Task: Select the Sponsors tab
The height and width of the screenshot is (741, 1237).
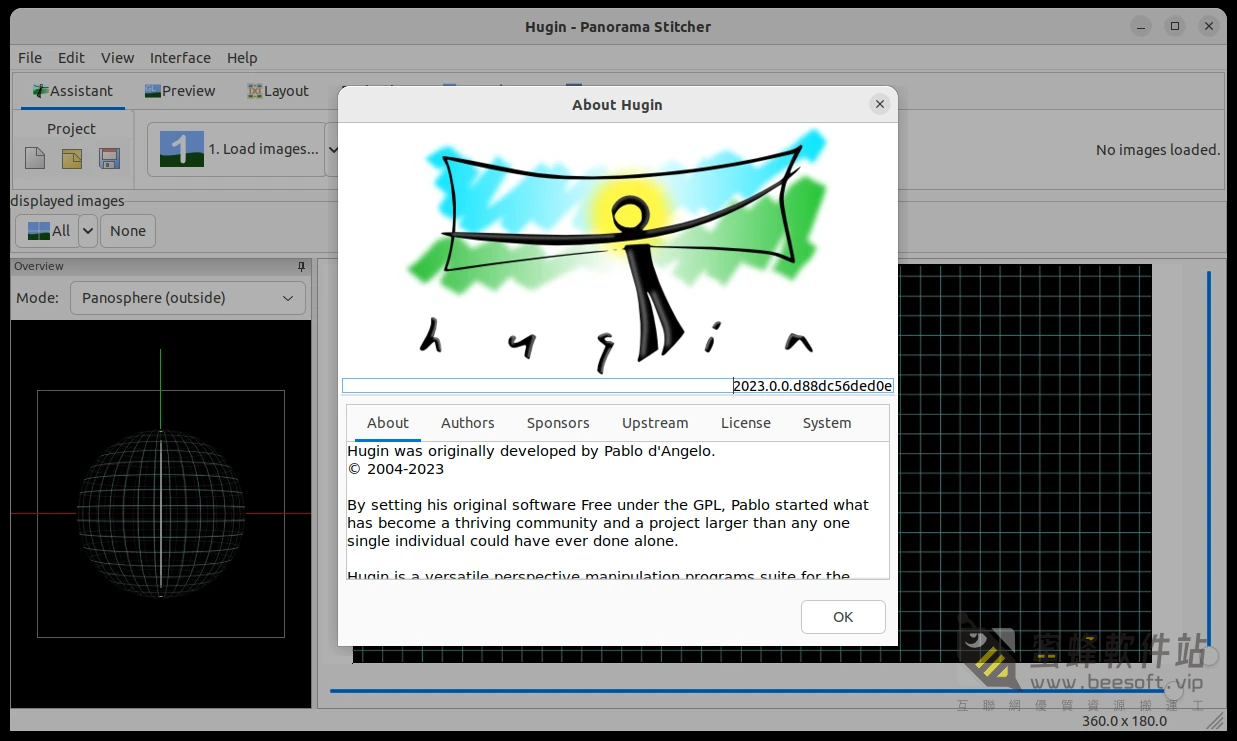Action: pos(558,423)
